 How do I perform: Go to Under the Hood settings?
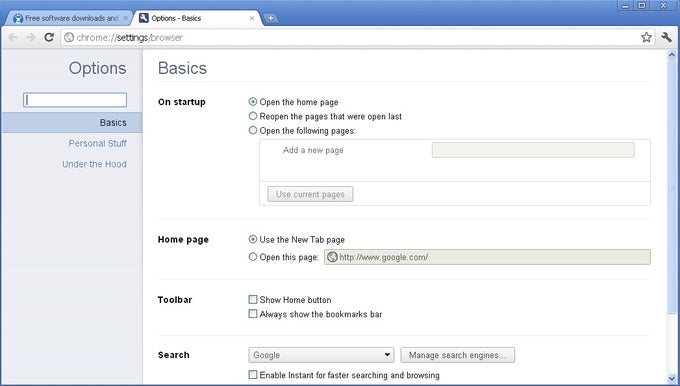[x=94, y=164]
